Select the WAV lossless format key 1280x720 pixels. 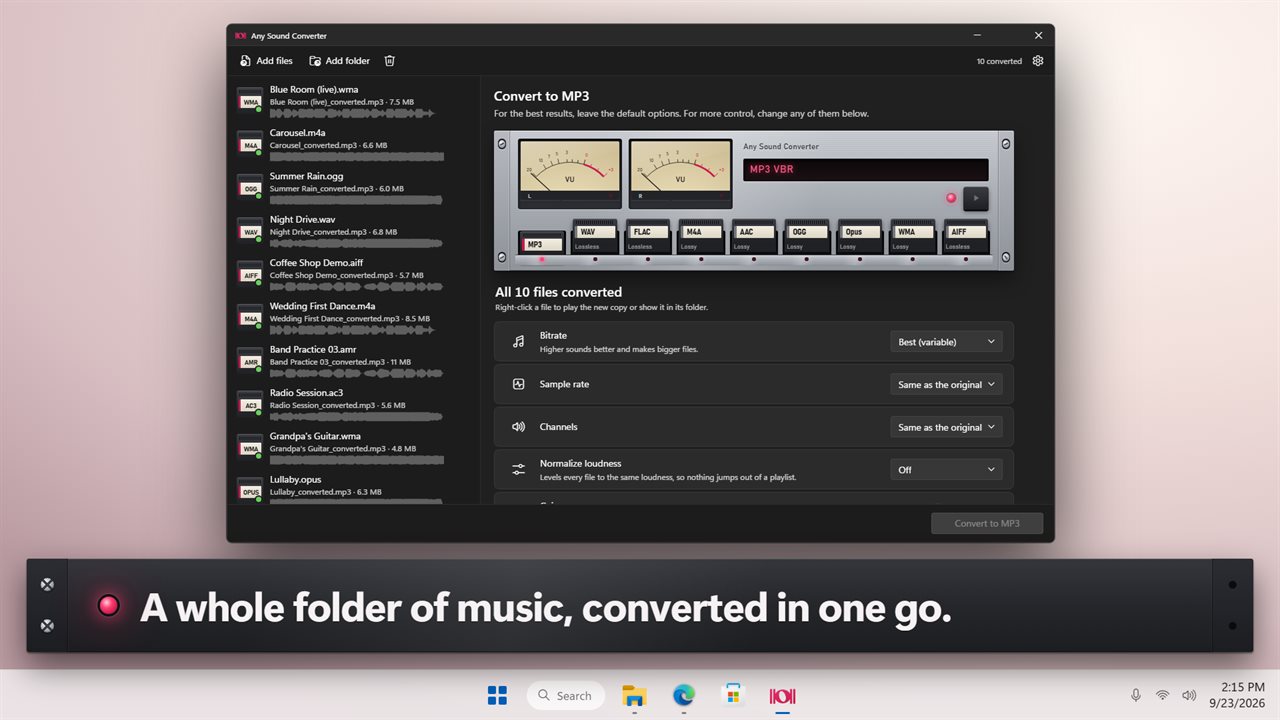point(595,237)
